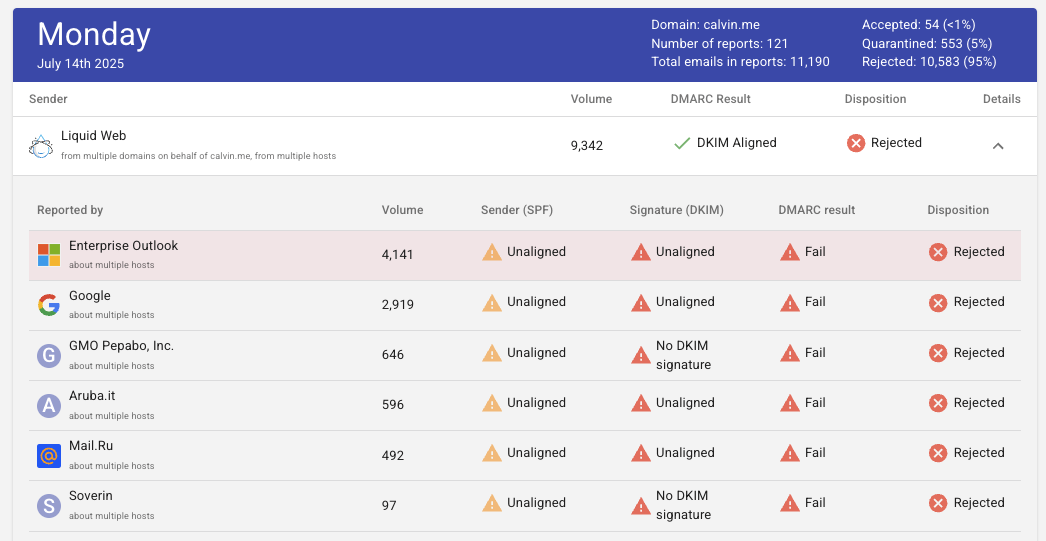Image resolution: width=1046 pixels, height=541 pixels.
Task: Click the Mail.Ru logo icon
Action: click(49, 456)
